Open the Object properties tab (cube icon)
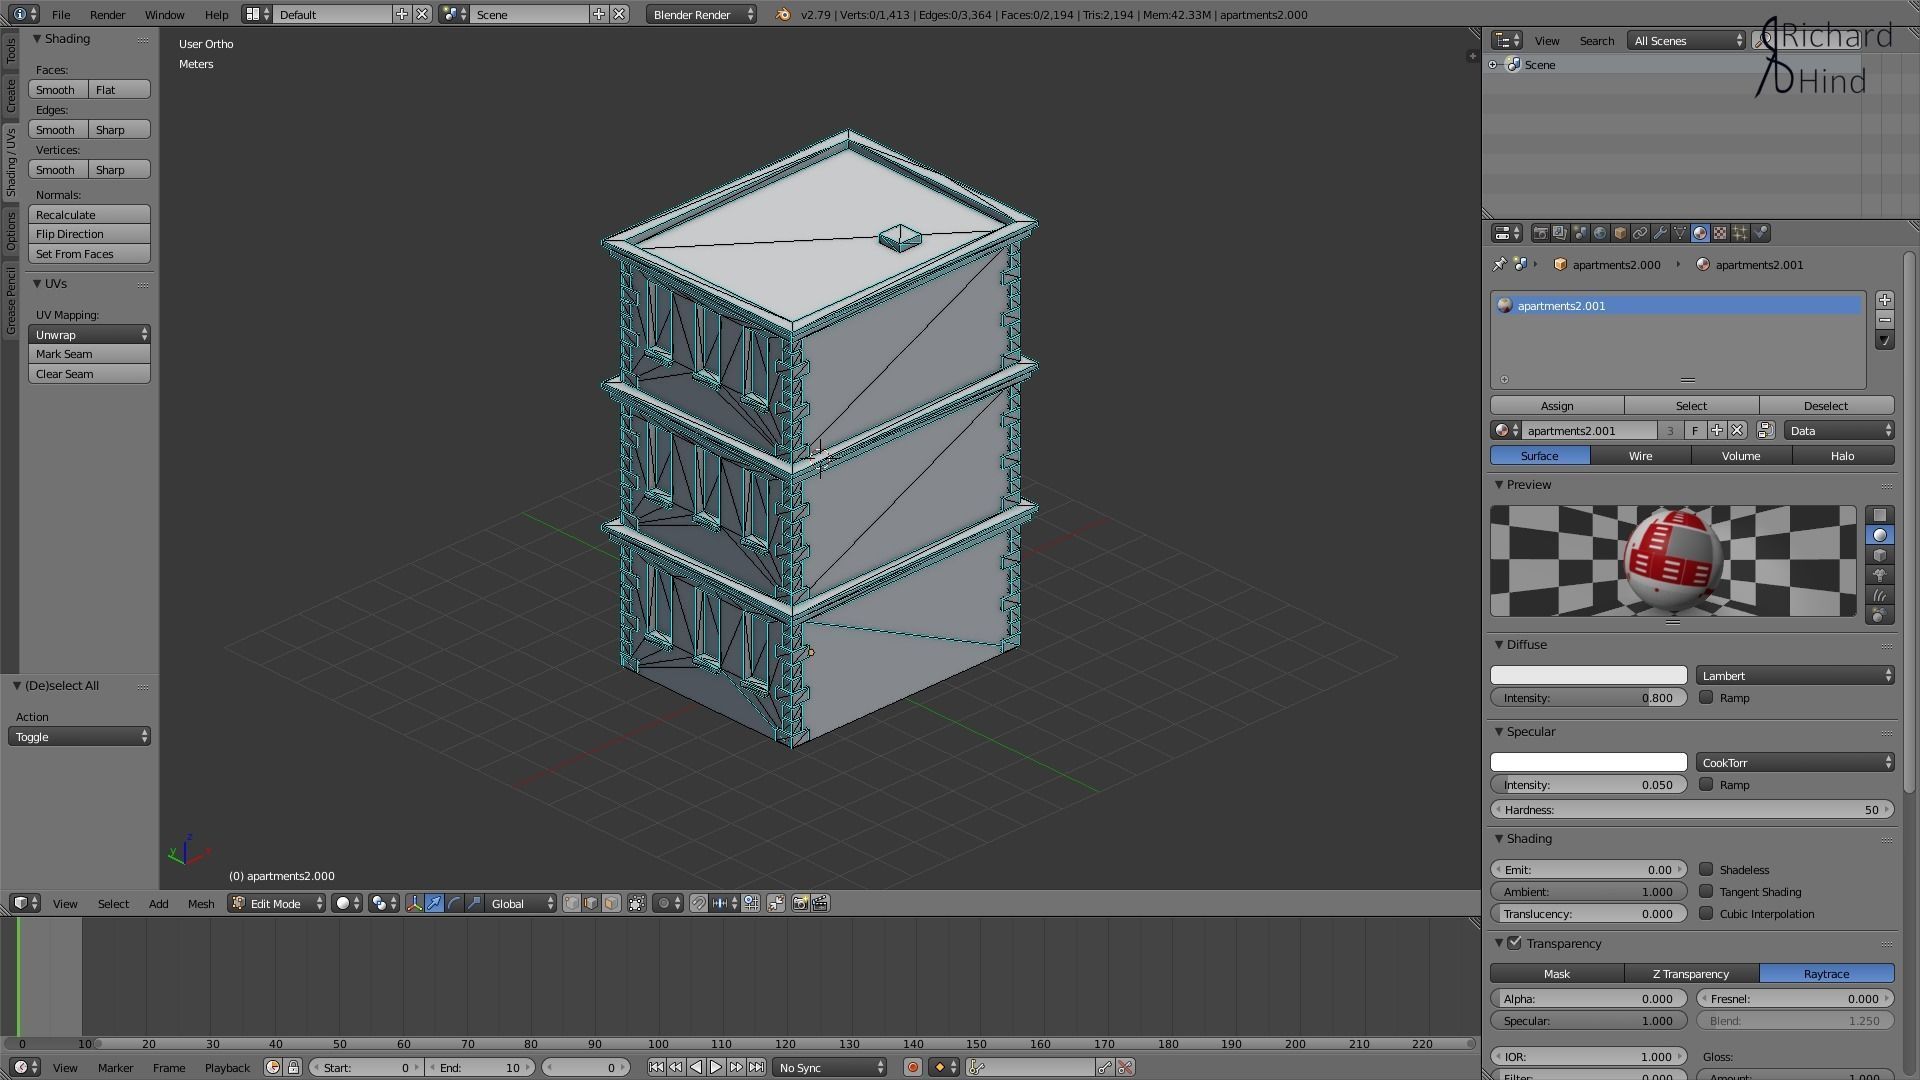Viewport: 1920px width, 1080px height. click(1620, 233)
